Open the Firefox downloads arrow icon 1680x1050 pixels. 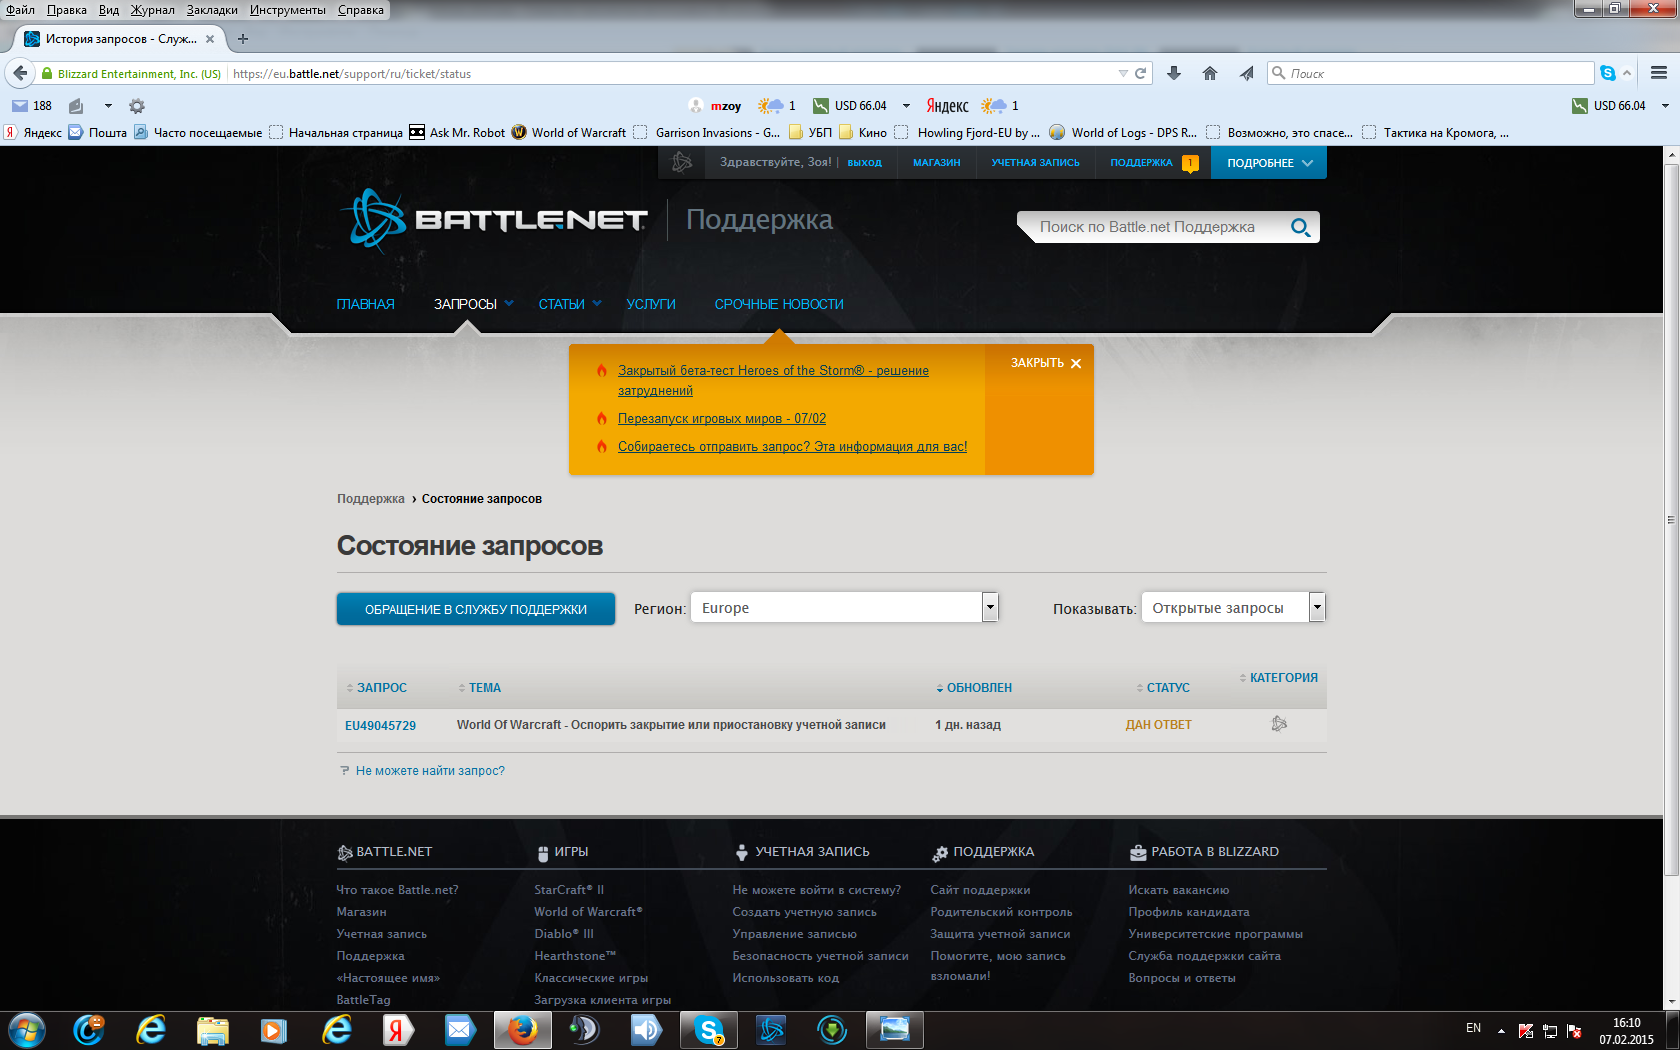pos(1174,73)
